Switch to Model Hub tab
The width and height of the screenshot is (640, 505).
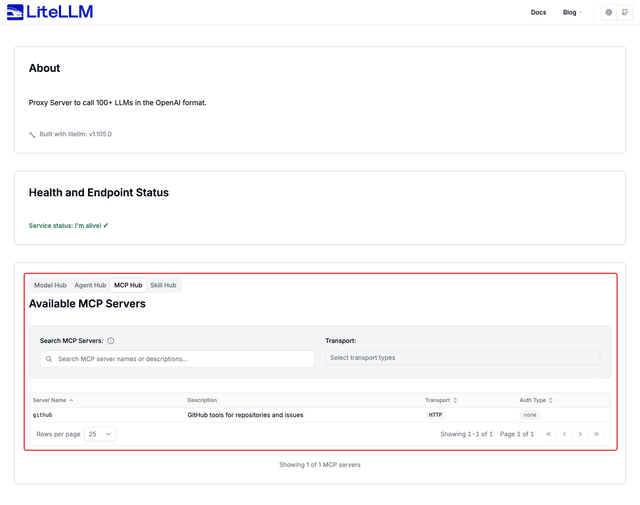pos(50,285)
